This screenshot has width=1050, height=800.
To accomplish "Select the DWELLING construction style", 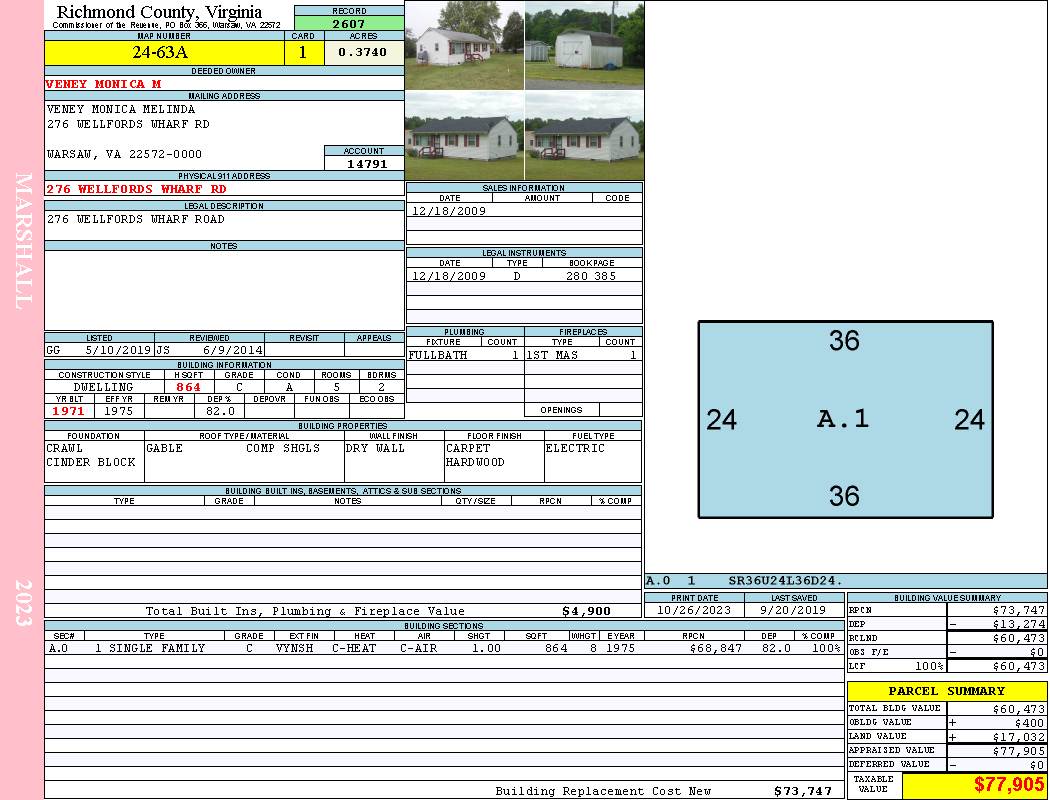I will click(x=103, y=387).
